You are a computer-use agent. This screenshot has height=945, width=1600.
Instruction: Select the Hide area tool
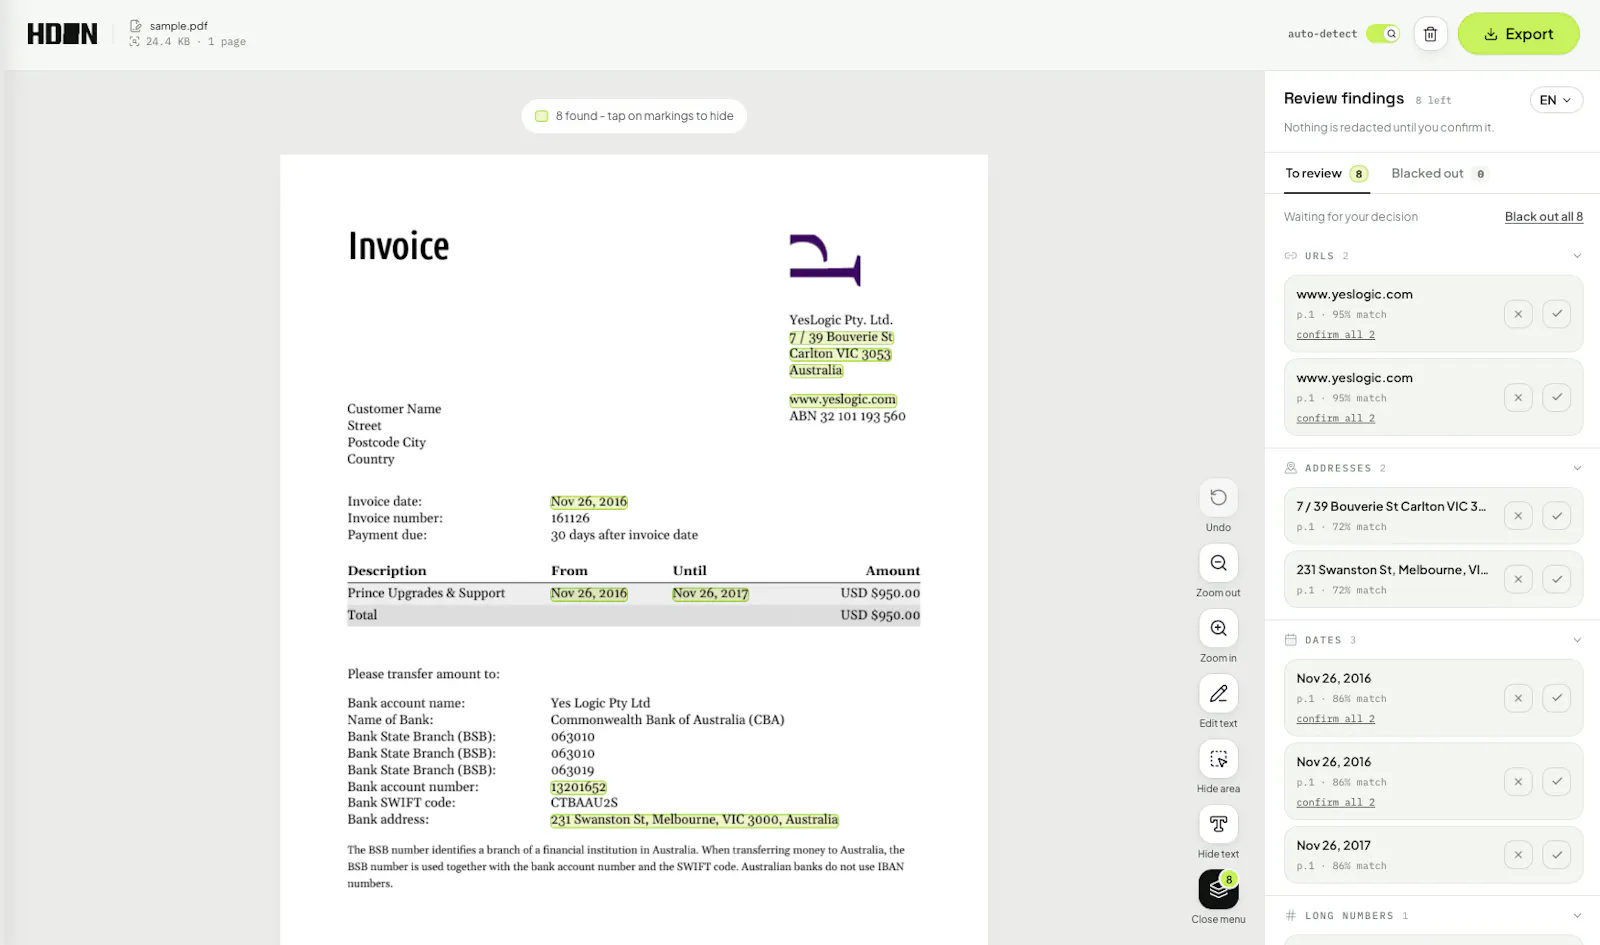(x=1218, y=759)
